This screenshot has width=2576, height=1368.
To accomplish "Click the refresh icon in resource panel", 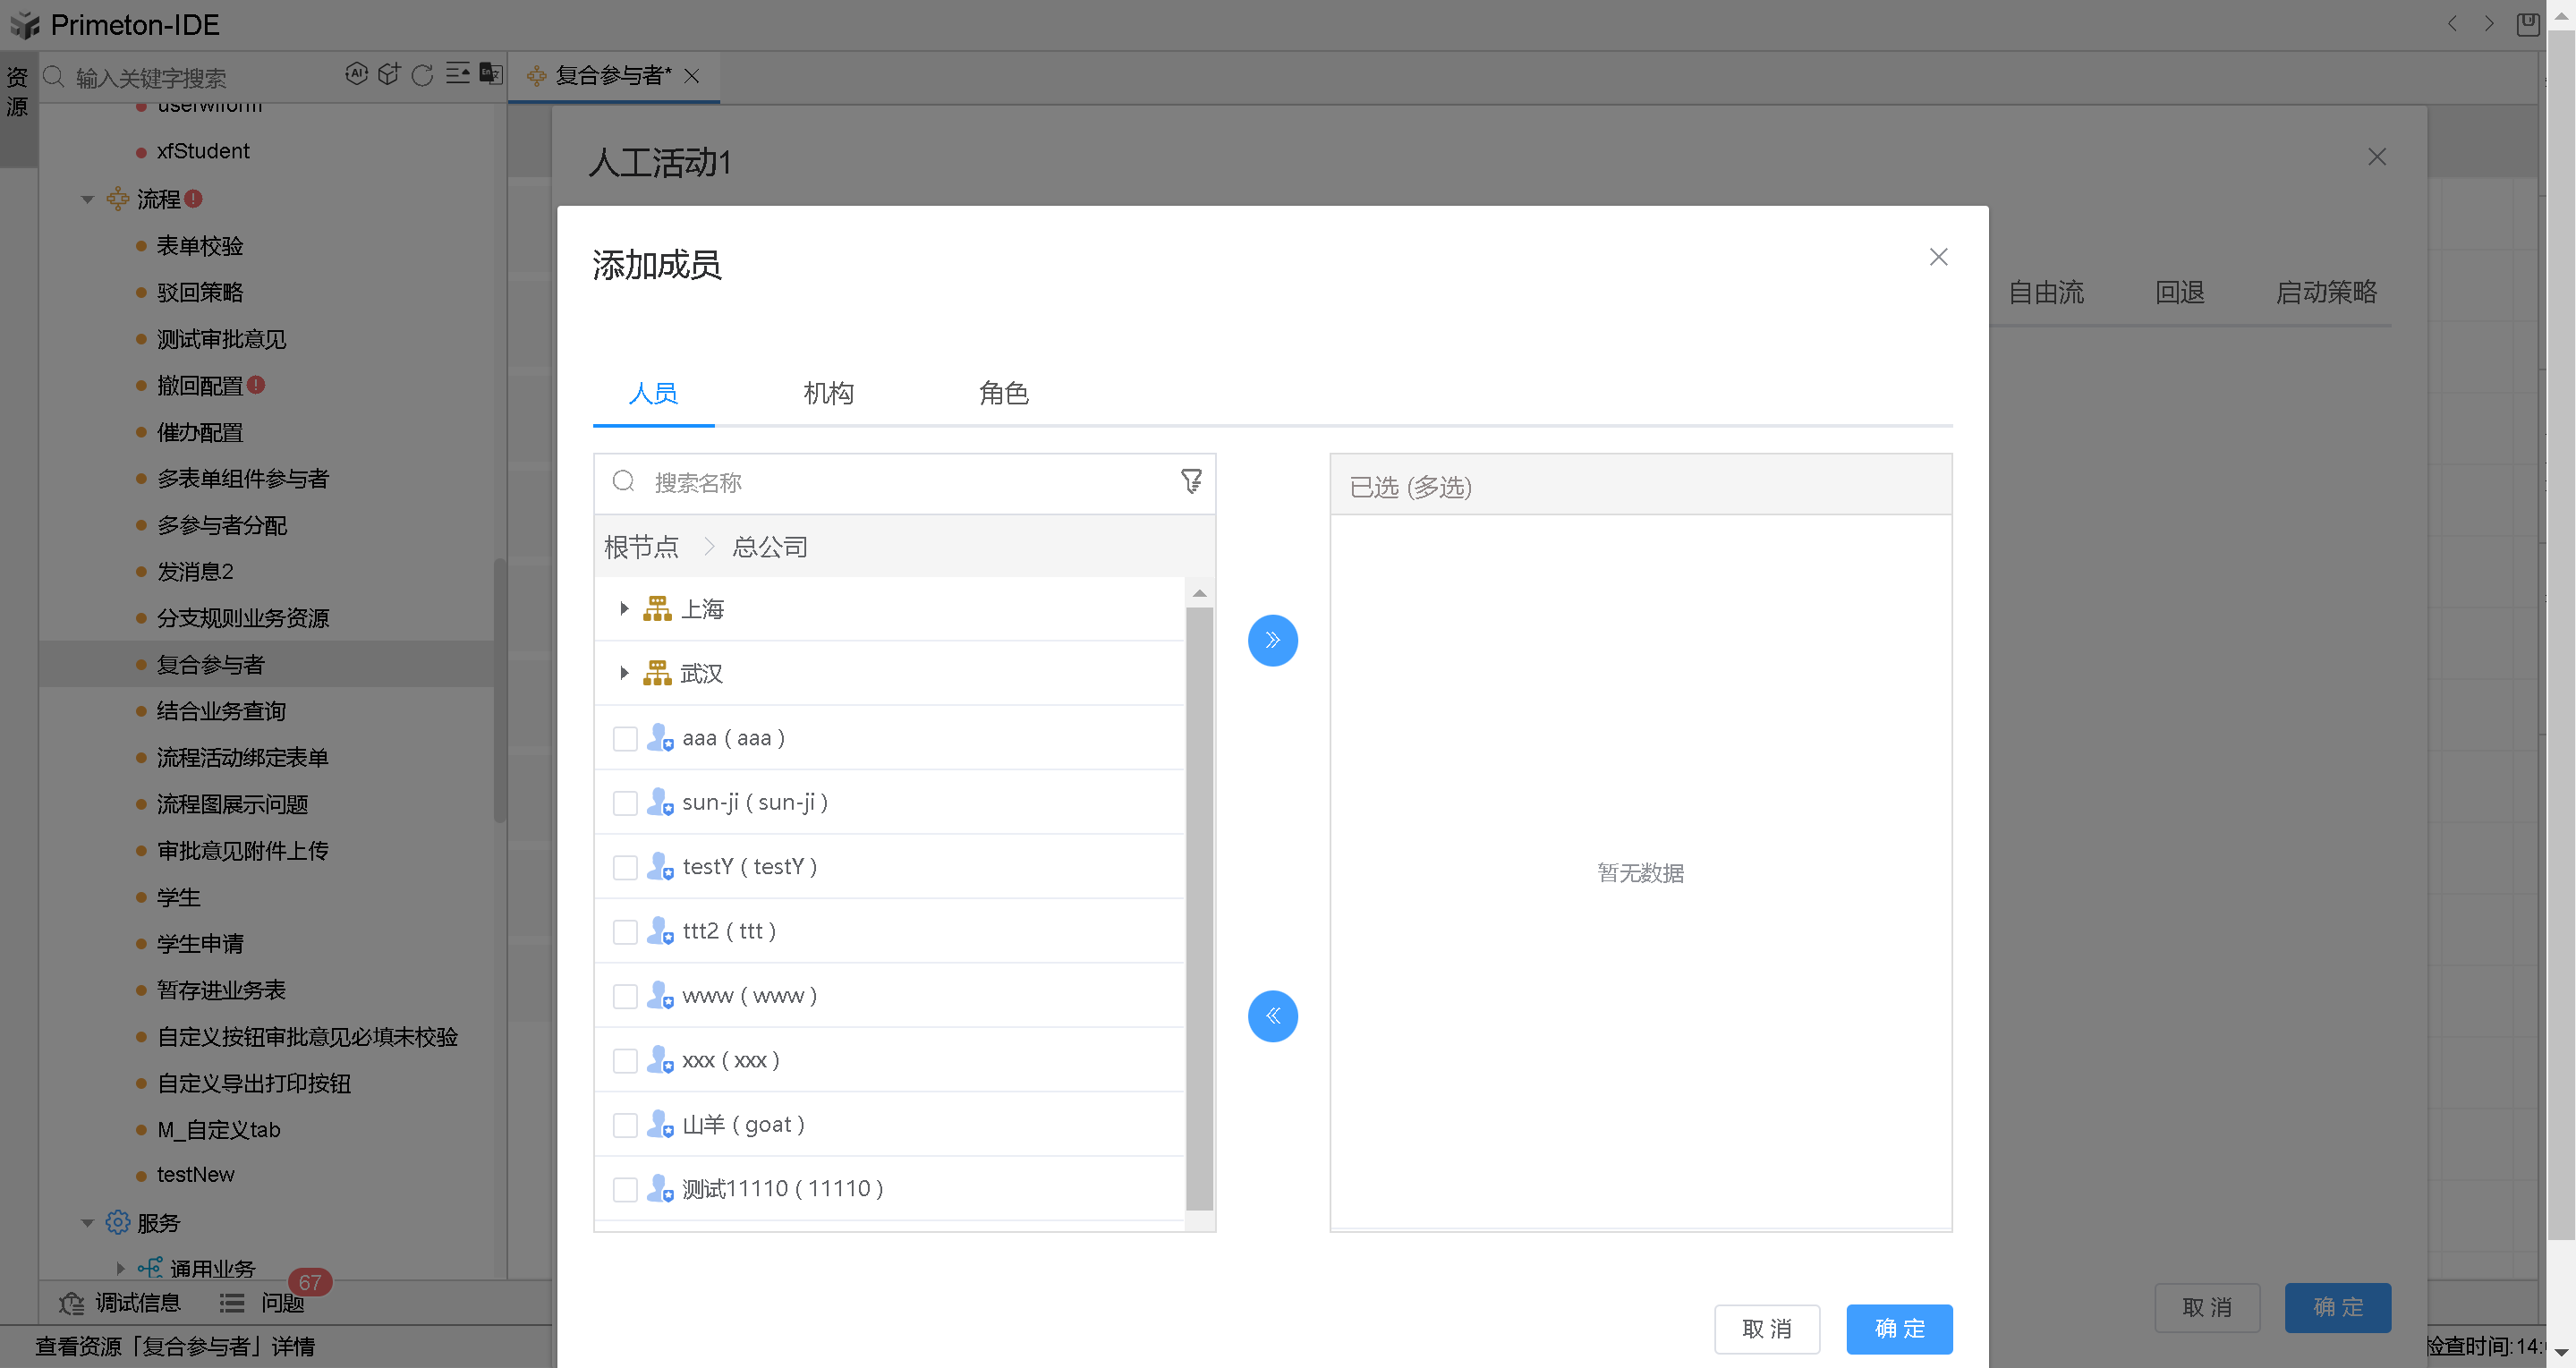I will coord(422,75).
